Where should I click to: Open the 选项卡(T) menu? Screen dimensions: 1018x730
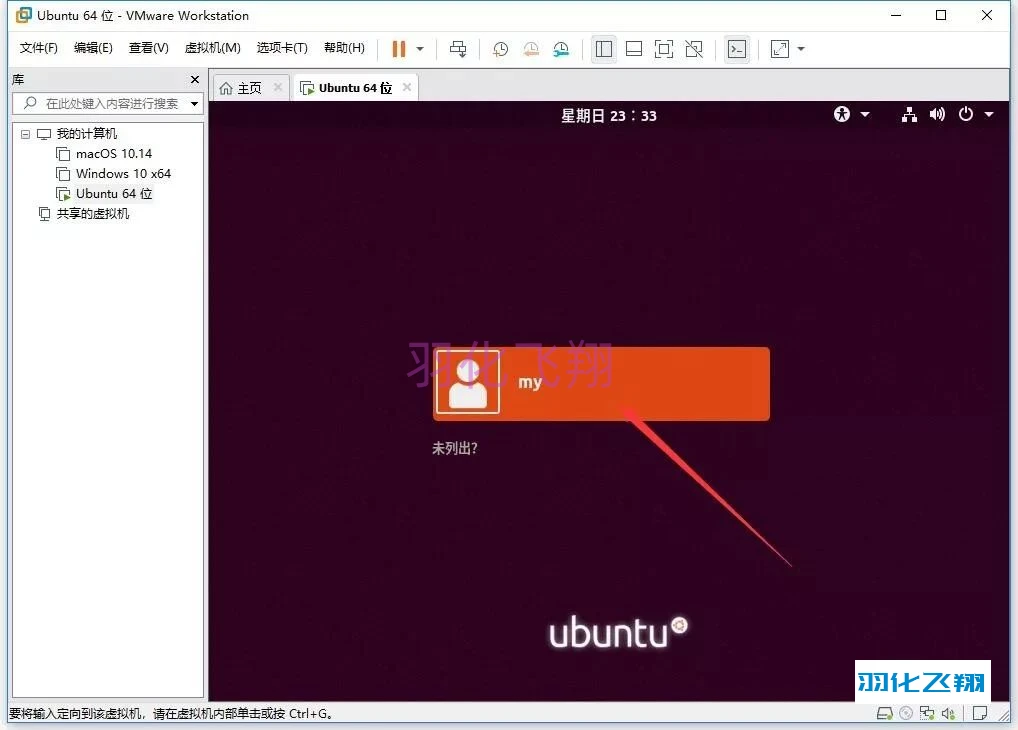click(282, 48)
